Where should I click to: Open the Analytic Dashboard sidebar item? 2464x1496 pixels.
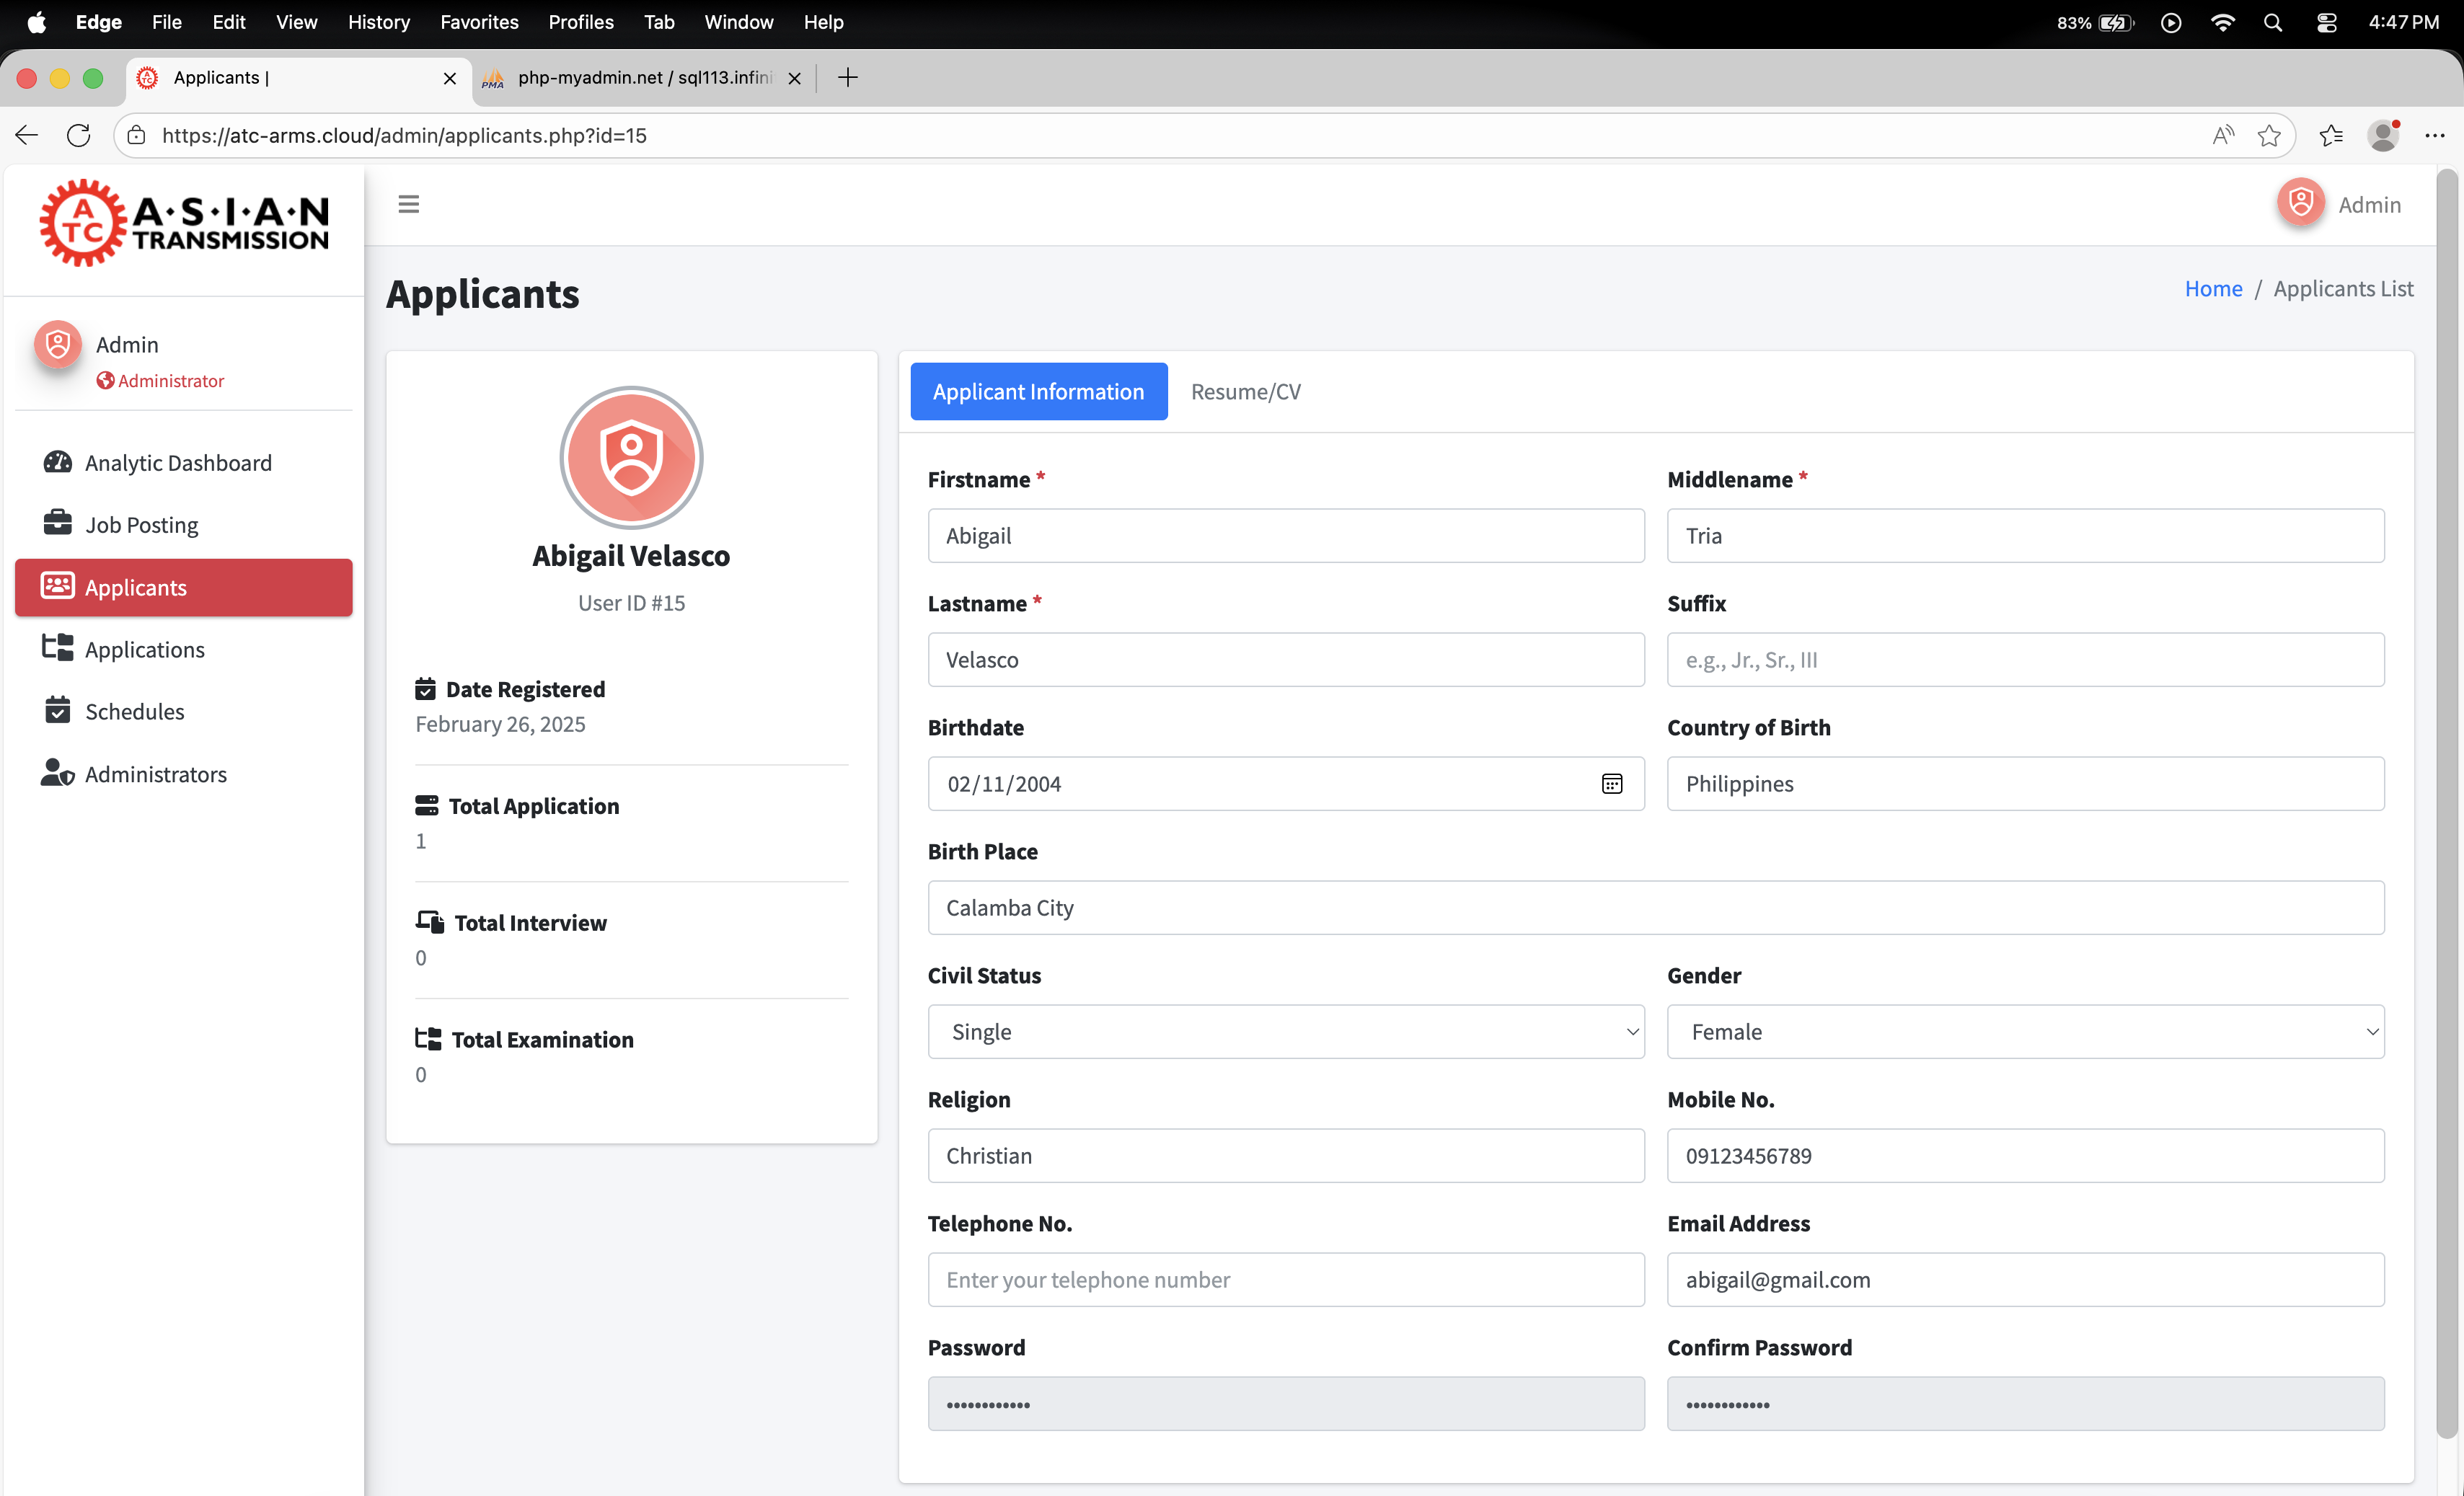[x=178, y=463]
